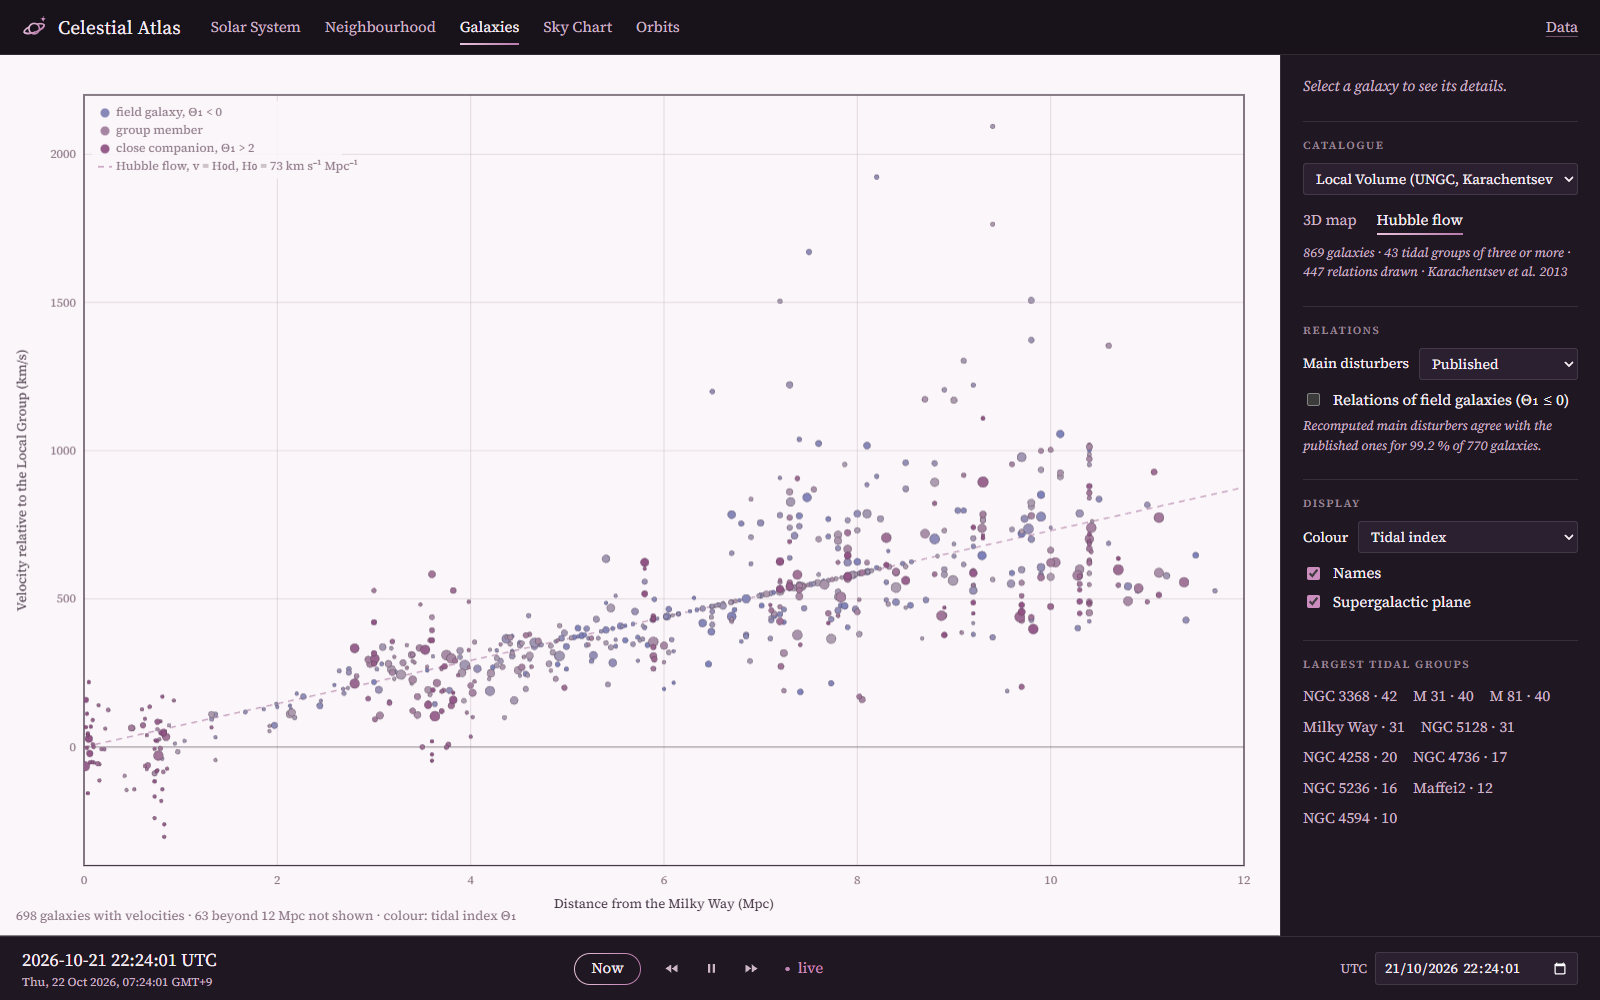Open the Neighbourhood tab
The height and width of the screenshot is (1000, 1600).
coord(380,27)
